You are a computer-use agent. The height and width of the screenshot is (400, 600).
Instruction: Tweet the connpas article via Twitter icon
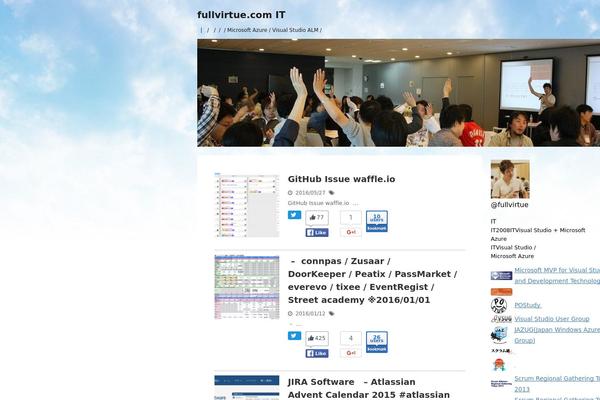294,336
